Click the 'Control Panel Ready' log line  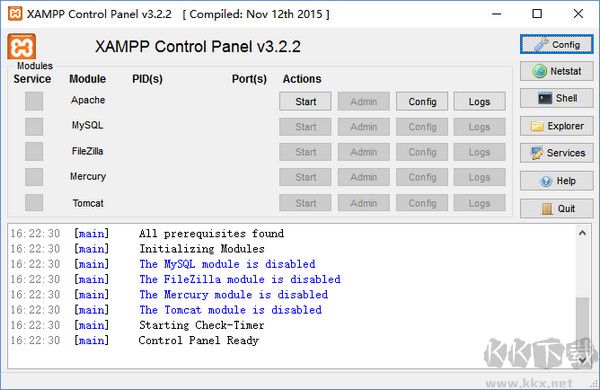tap(199, 340)
